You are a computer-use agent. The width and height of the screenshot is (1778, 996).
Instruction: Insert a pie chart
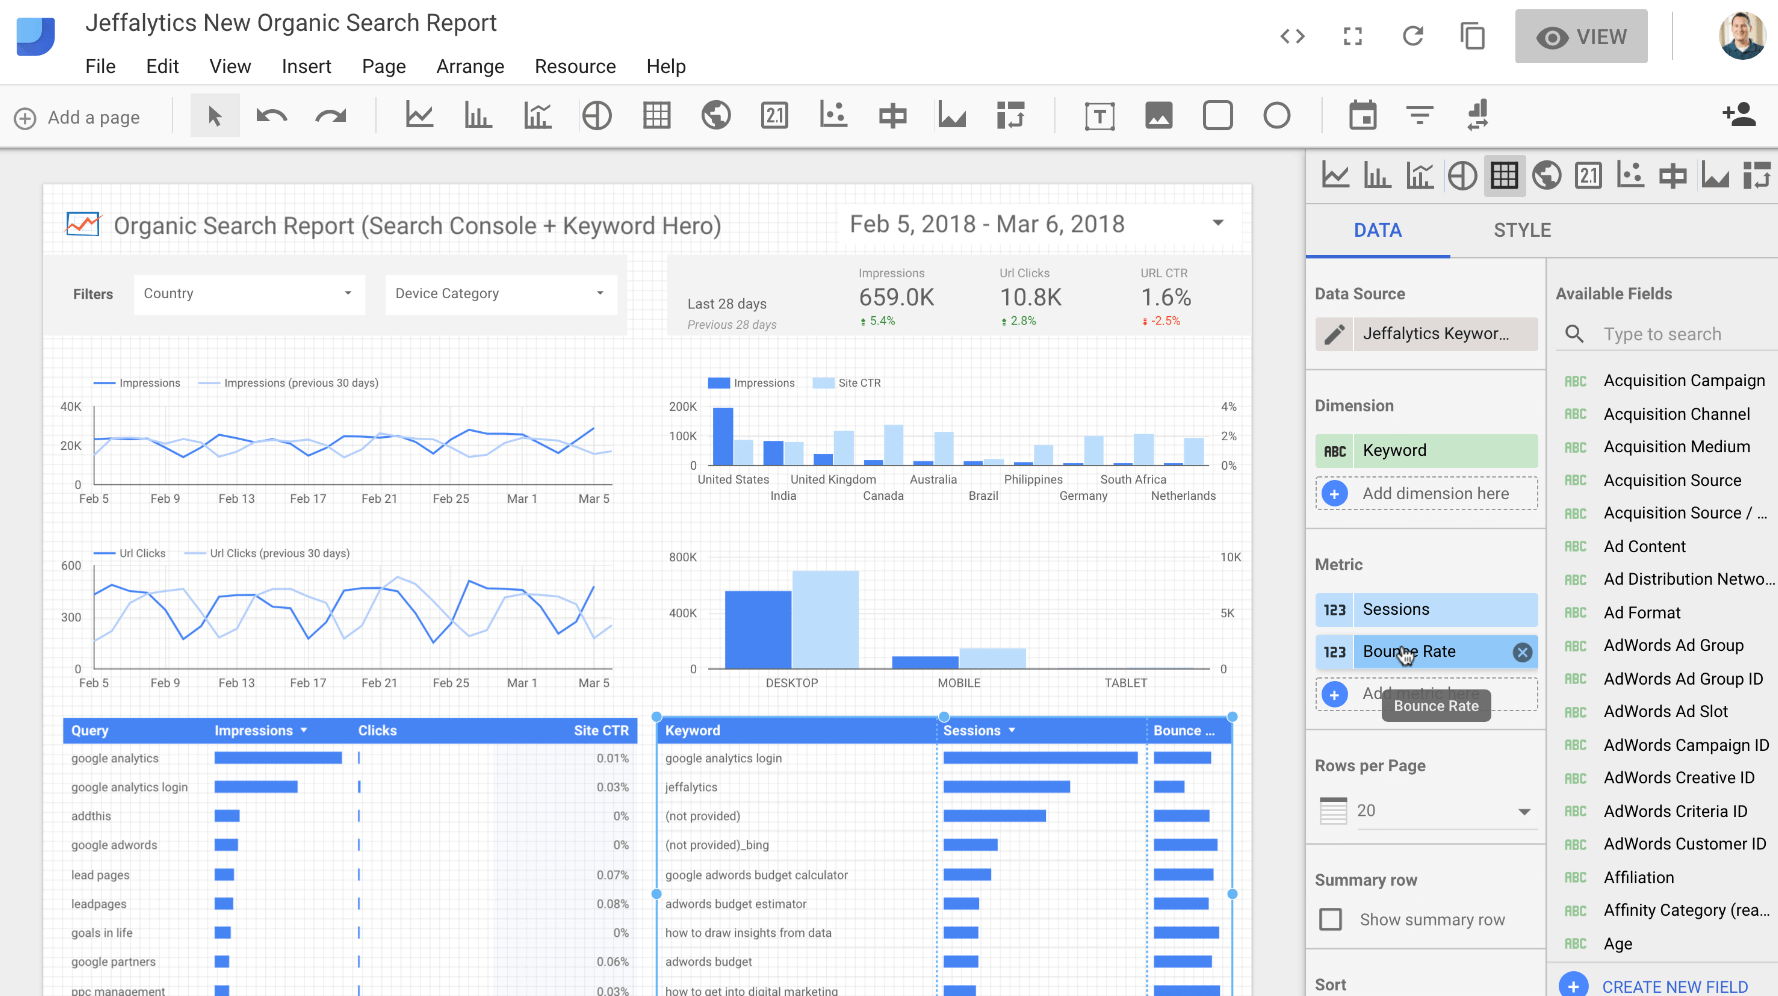[x=597, y=115]
